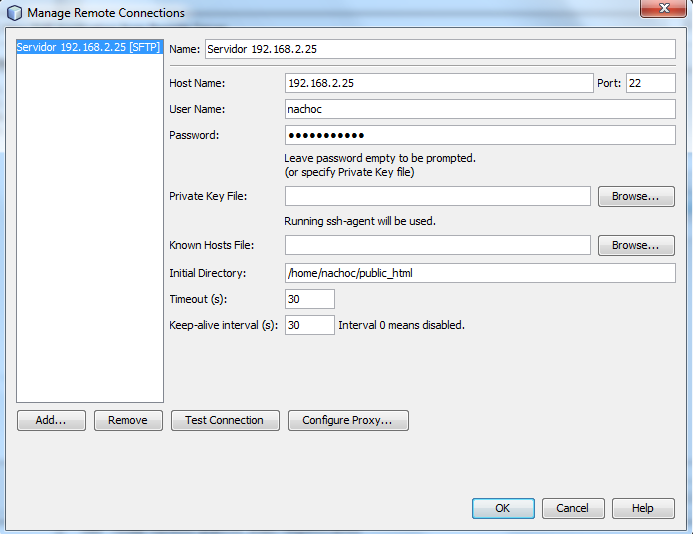This screenshot has width=693, height=534.
Task: Click the 'Interval 0 means disabled.' note
Action: tap(401, 325)
